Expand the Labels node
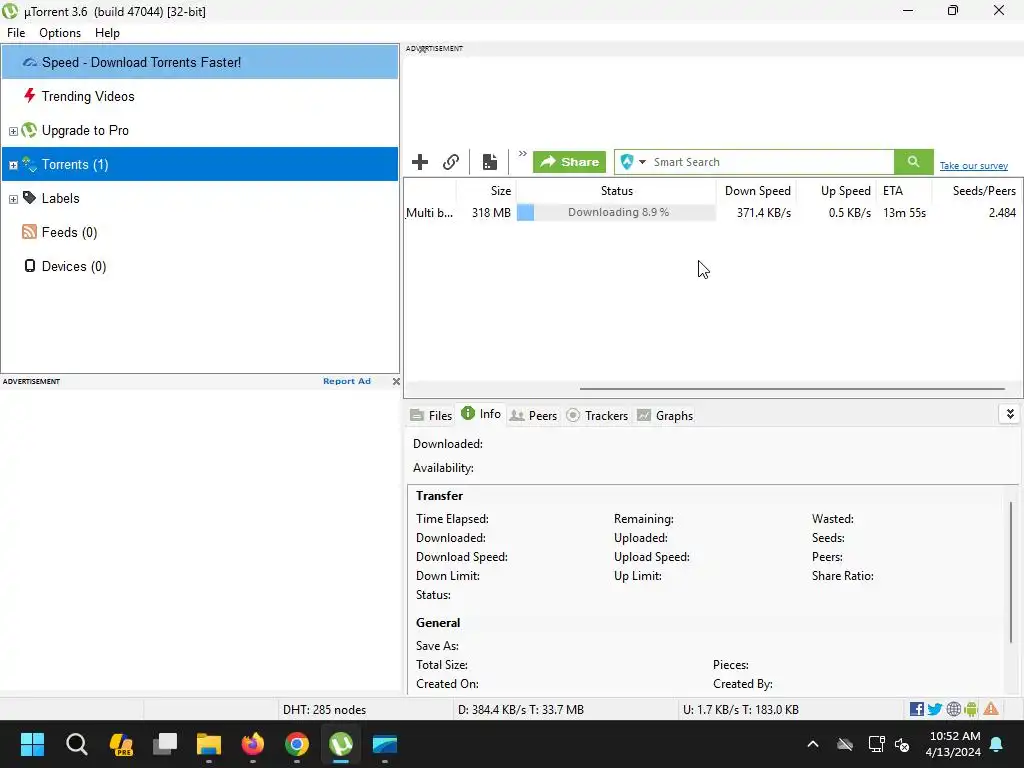 coord(13,199)
